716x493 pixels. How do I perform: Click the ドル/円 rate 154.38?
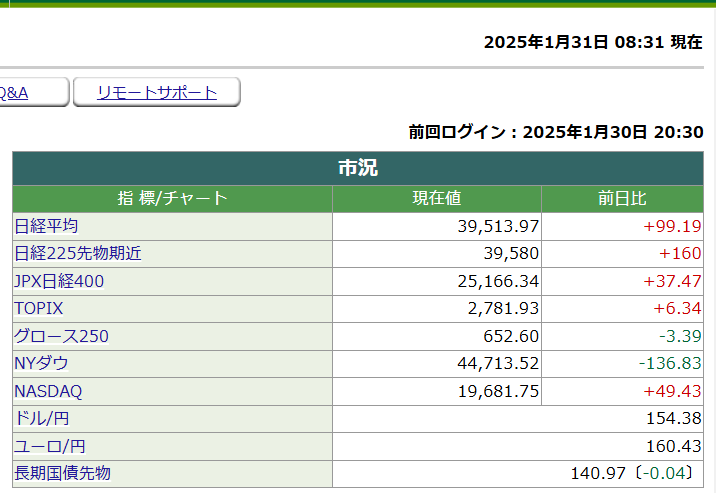(x=676, y=419)
